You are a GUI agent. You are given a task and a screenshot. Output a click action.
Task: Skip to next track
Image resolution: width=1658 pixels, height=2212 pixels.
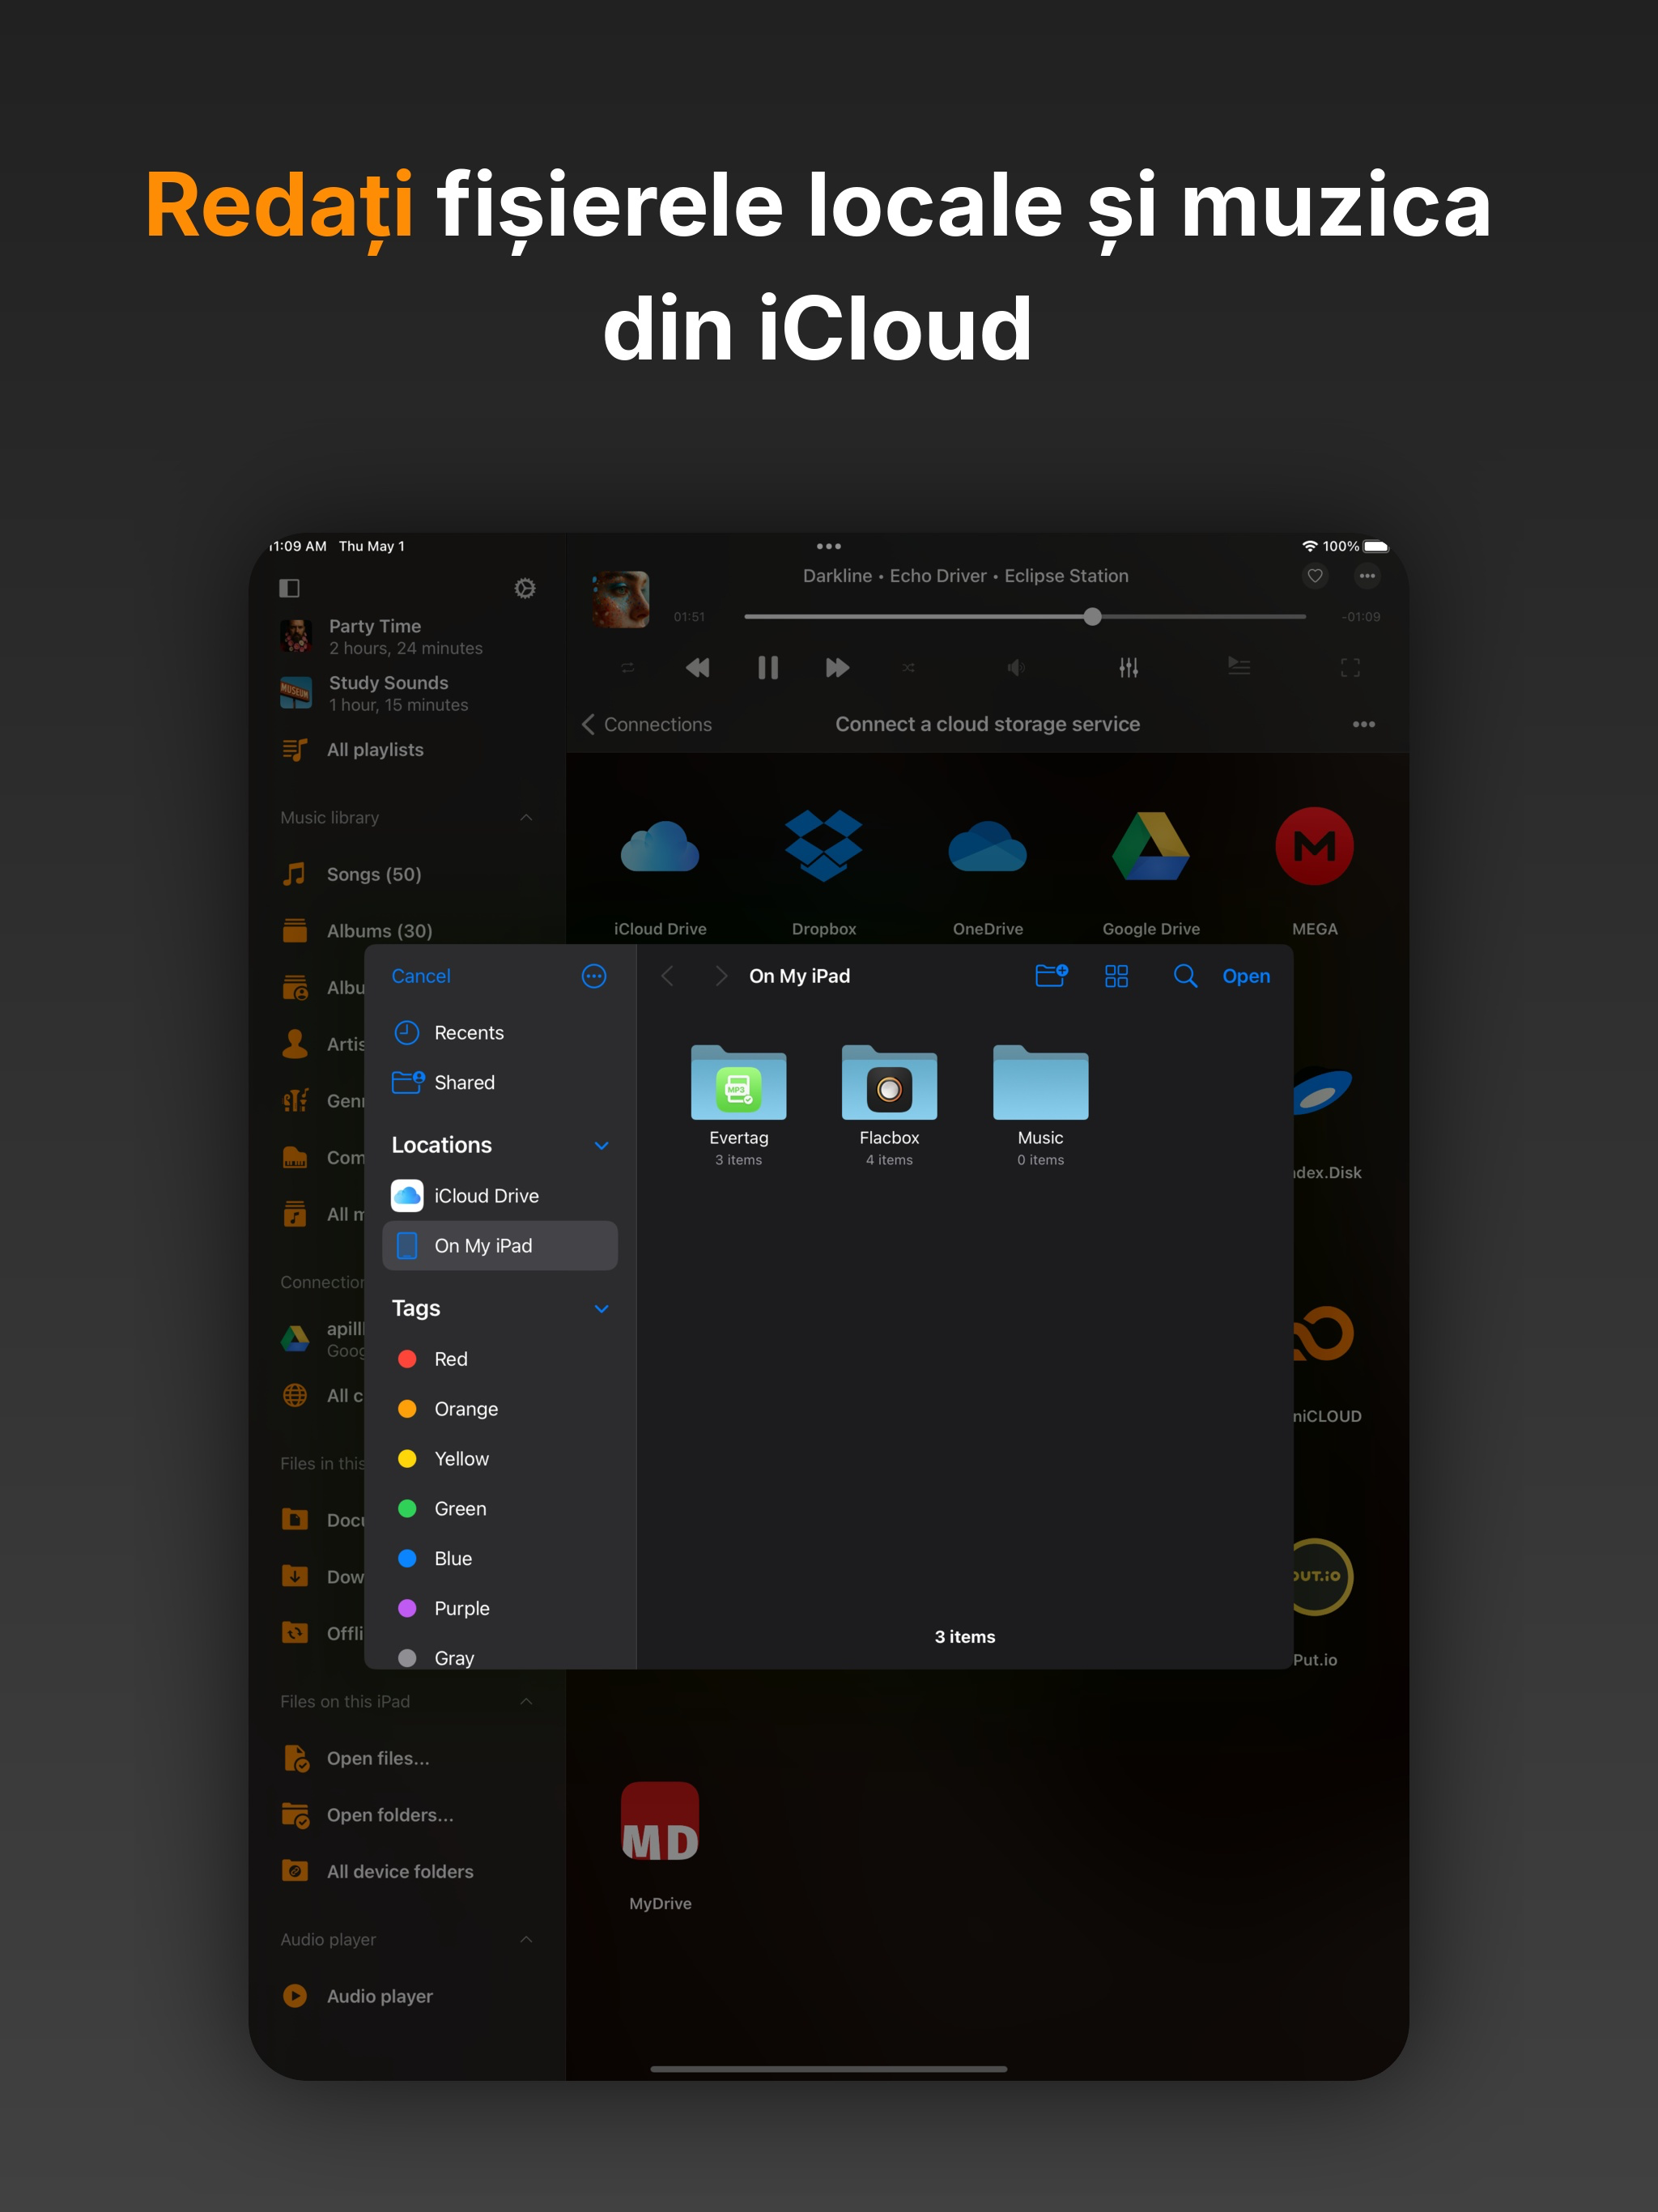[x=838, y=668]
